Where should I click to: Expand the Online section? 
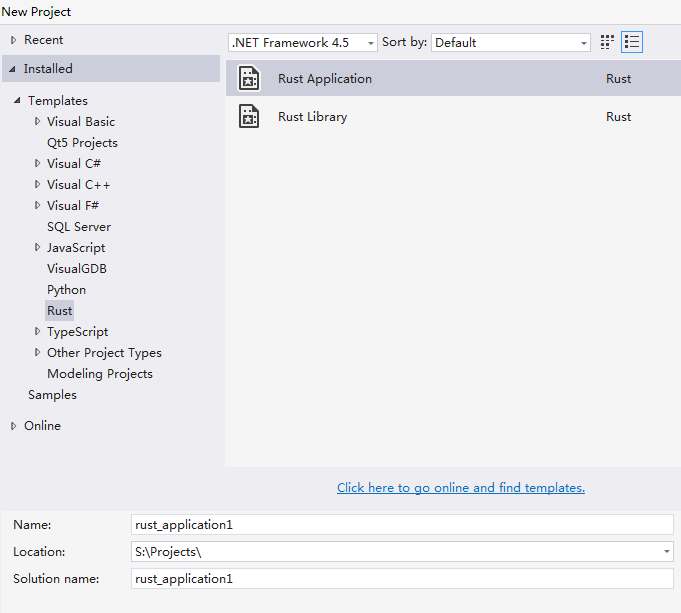14,426
